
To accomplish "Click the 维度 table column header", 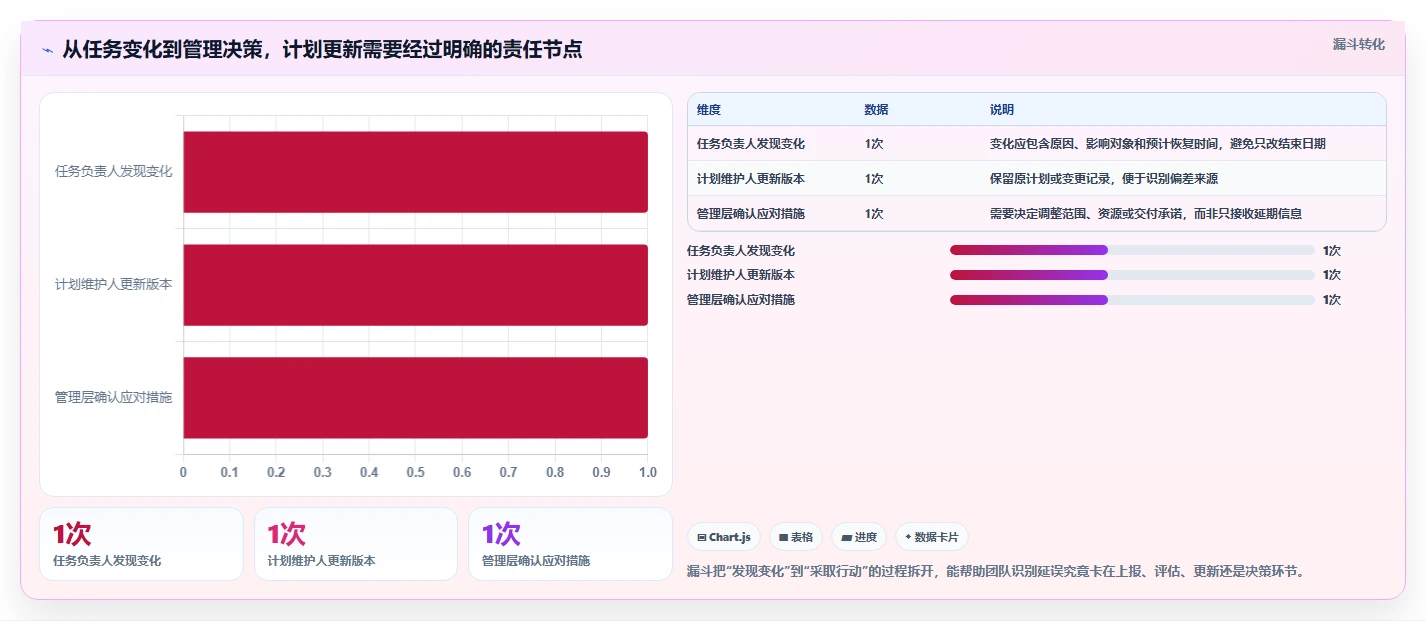I will tap(709, 110).
